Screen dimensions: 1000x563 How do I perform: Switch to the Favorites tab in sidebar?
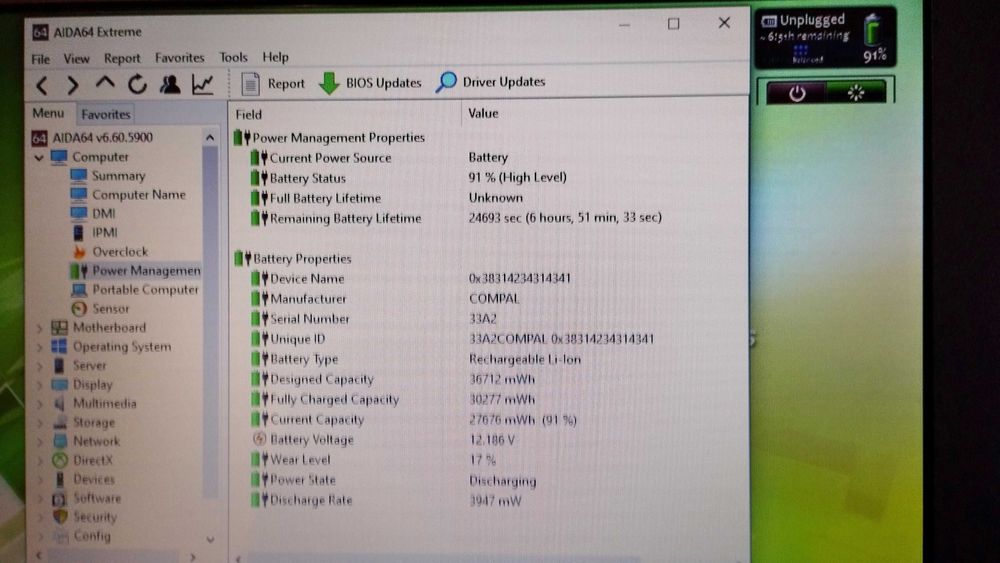click(105, 114)
